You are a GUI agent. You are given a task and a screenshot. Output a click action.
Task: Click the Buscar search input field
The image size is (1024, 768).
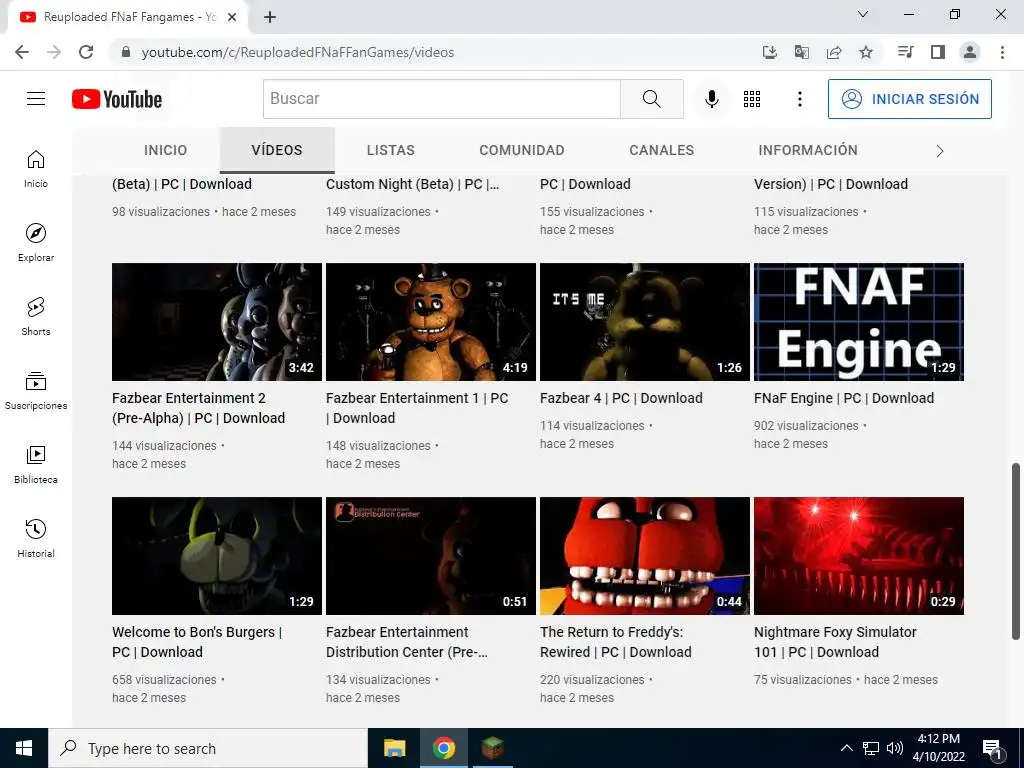[441, 99]
